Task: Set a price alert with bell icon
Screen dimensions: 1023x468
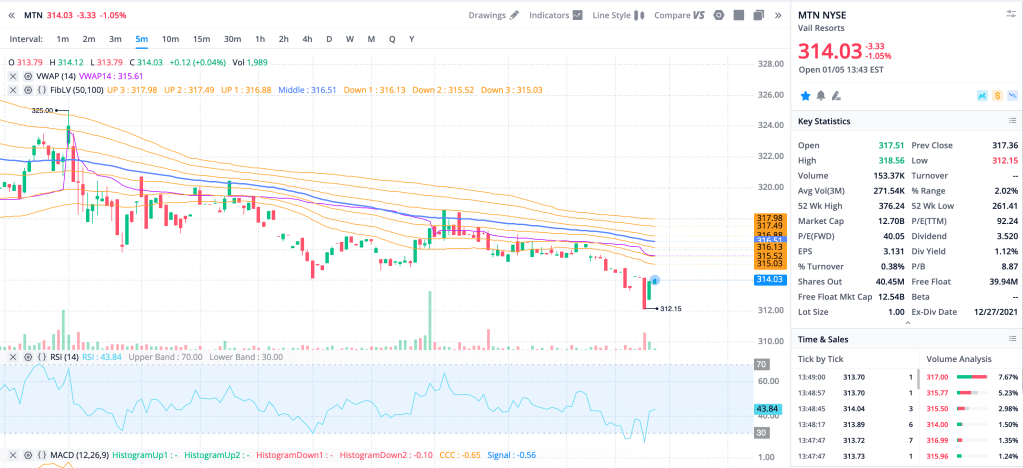Action: point(820,95)
